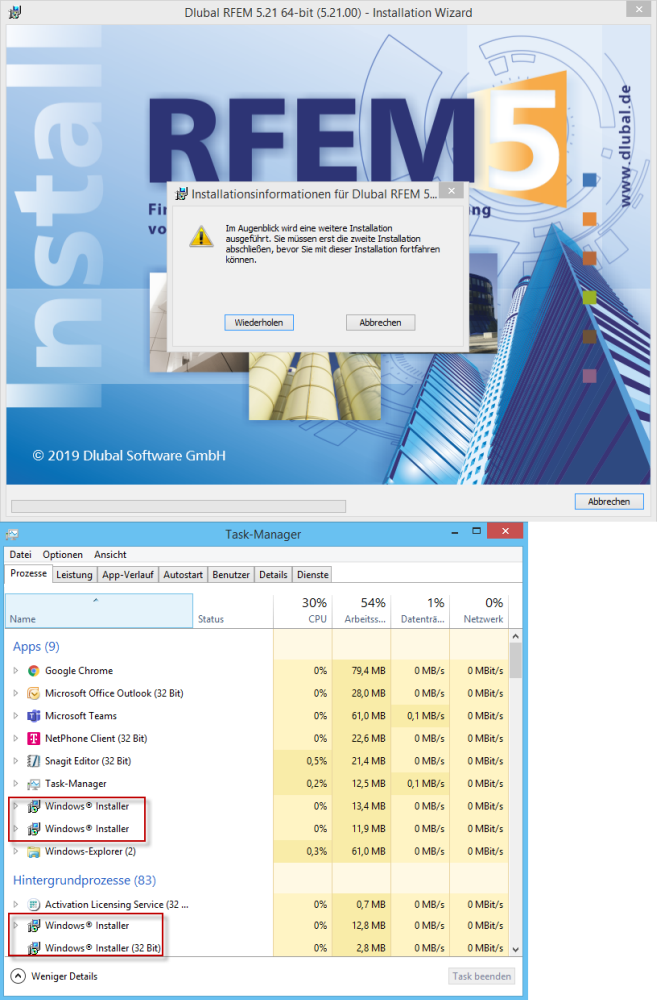657x1000 pixels.
Task: Click the Microsoft Office Outlook icon
Action: click(x=34, y=693)
